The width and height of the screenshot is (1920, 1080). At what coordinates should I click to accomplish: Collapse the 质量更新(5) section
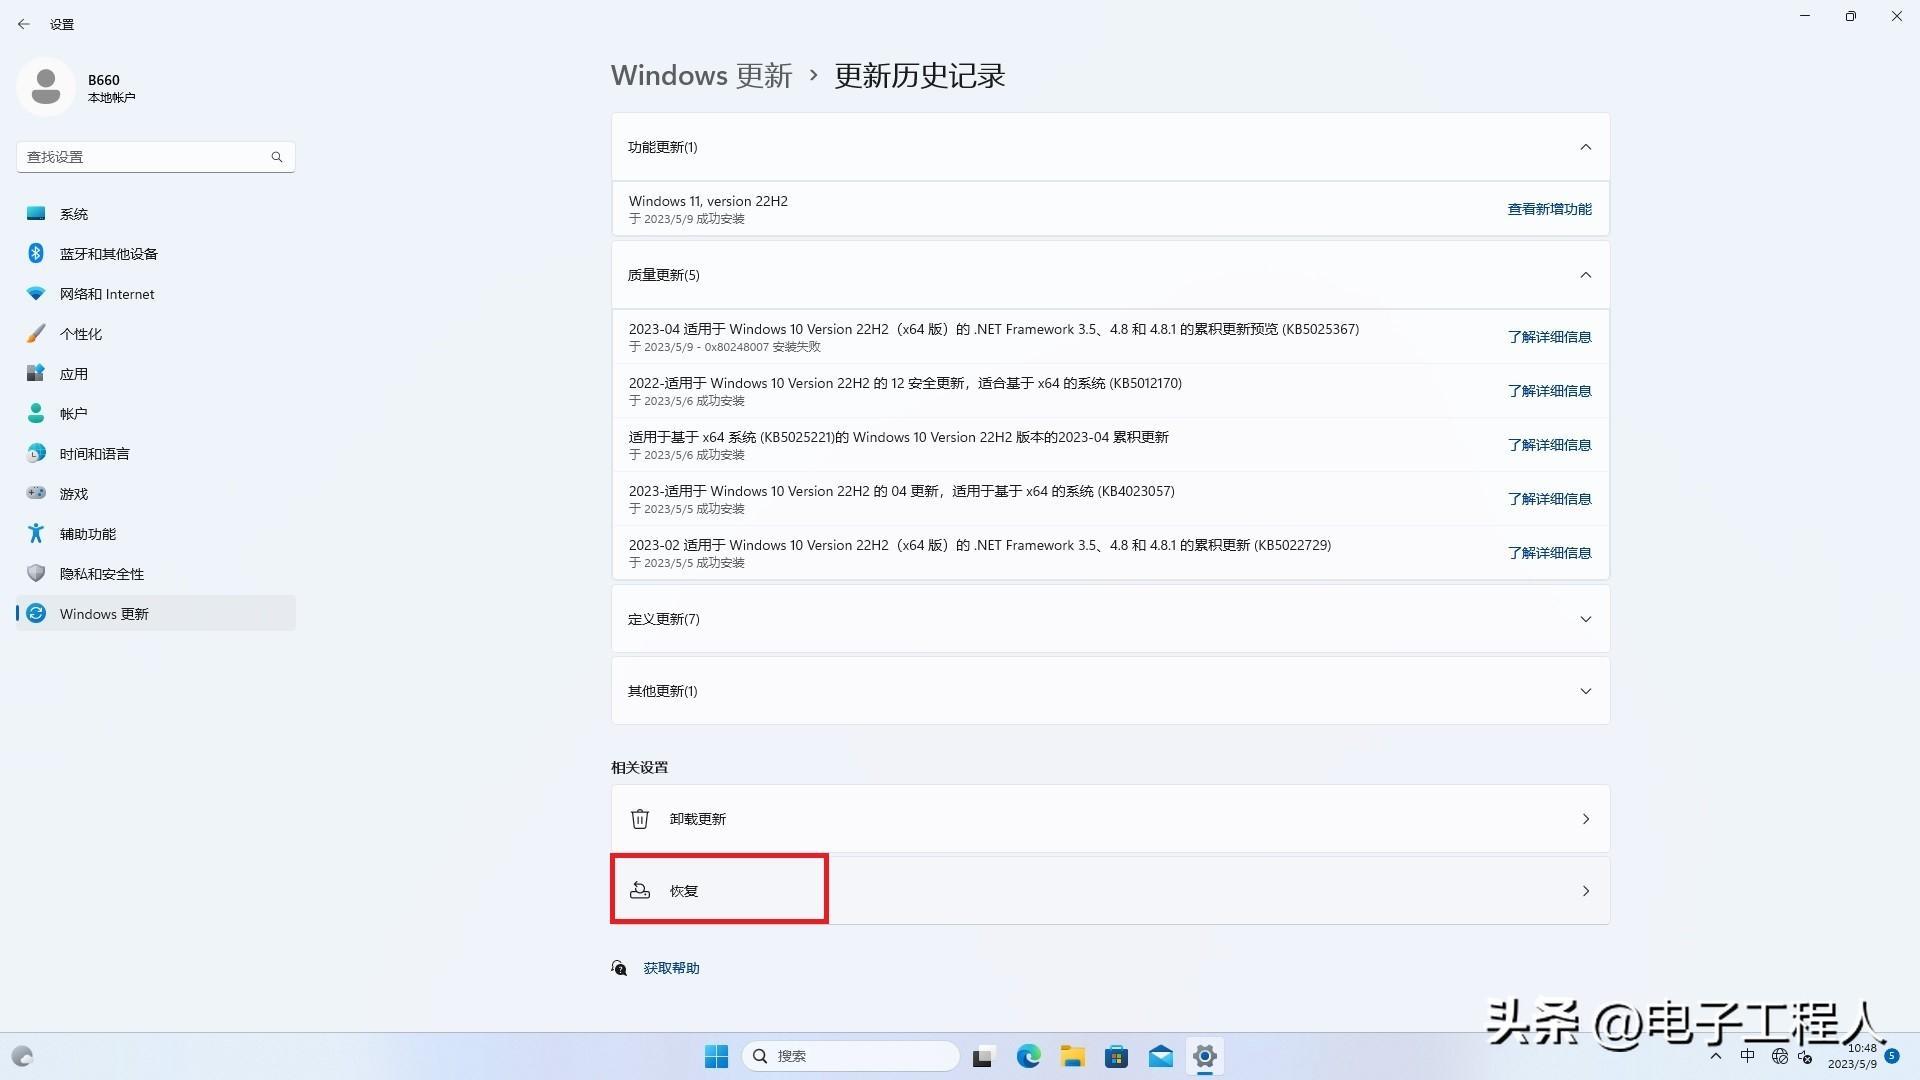point(1585,275)
